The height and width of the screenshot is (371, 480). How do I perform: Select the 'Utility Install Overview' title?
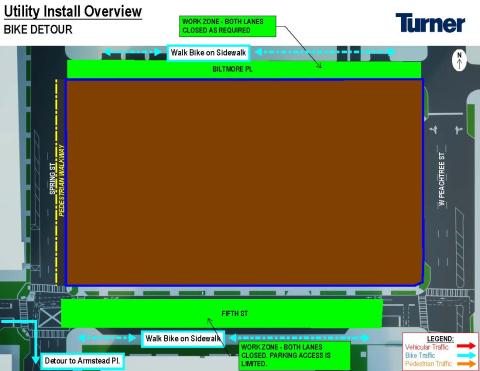tap(73, 11)
